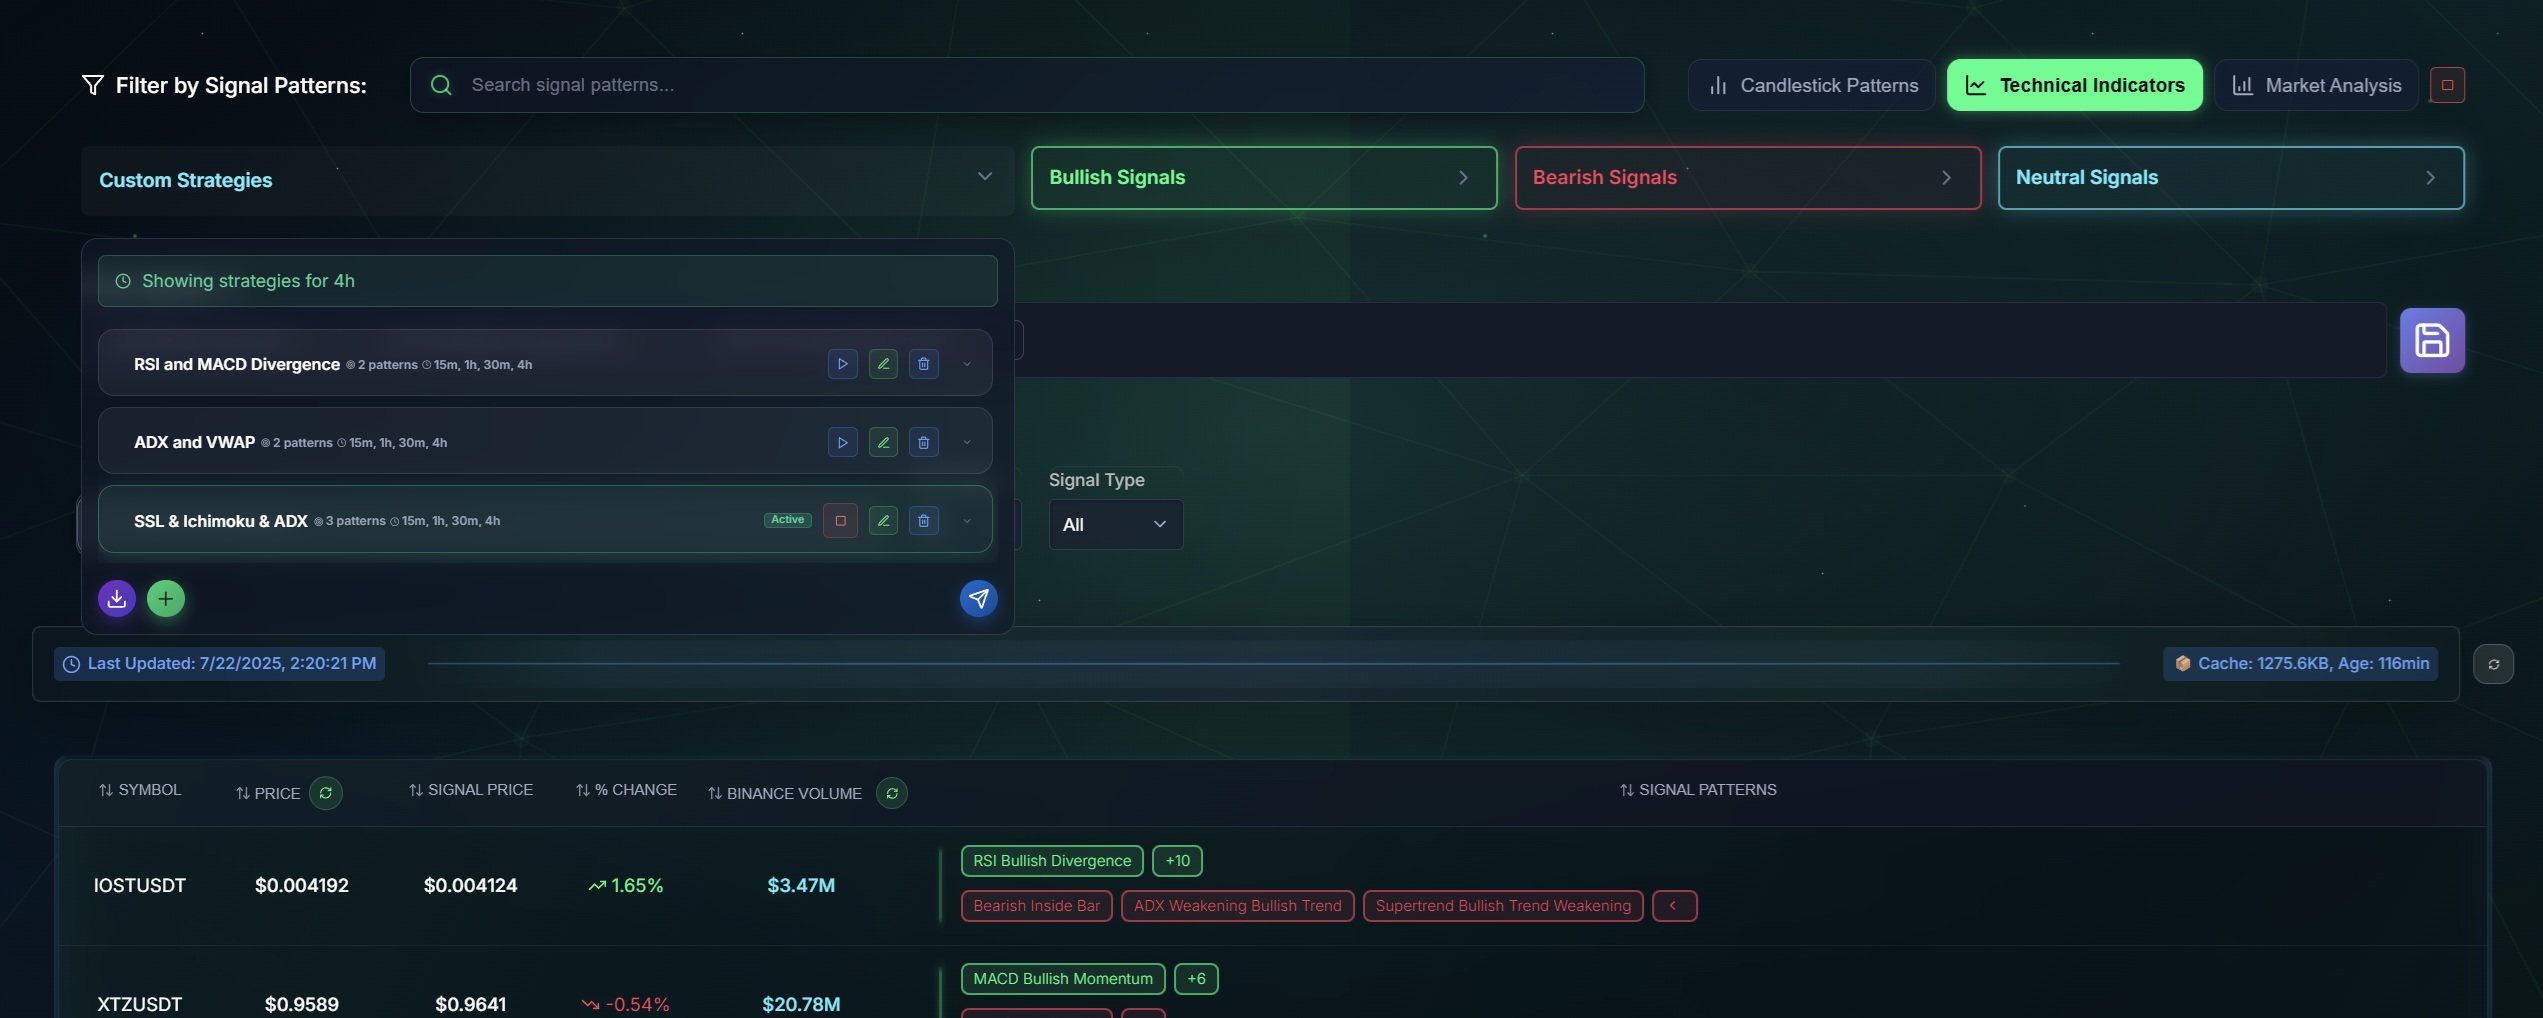Image resolution: width=2543 pixels, height=1018 pixels.
Task: Collapse the Custom Strategies dropdown
Action: [x=985, y=177]
